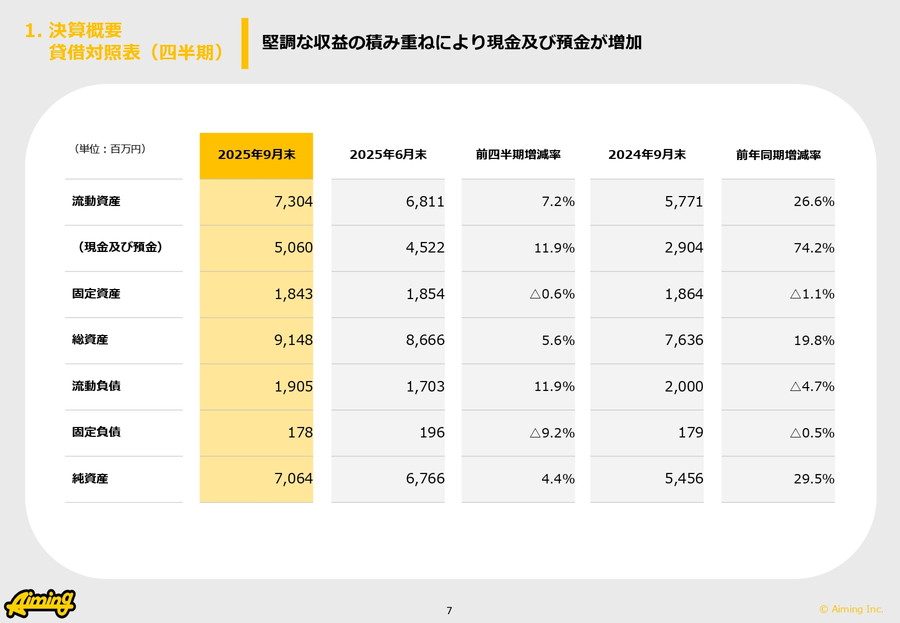Select the highlighted 2025年9月末 column header
Image resolution: width=900 pixels, height=623 pixels.
(256, 155)
